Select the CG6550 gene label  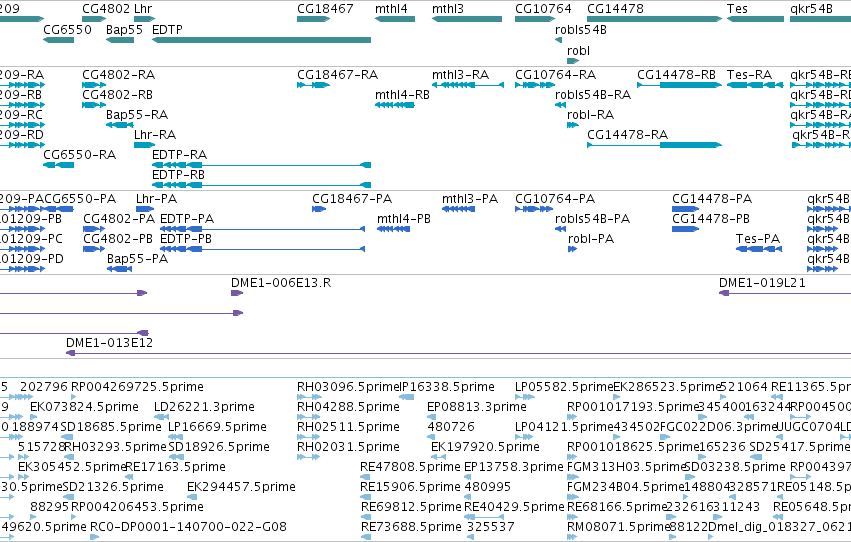click(67, 30)
